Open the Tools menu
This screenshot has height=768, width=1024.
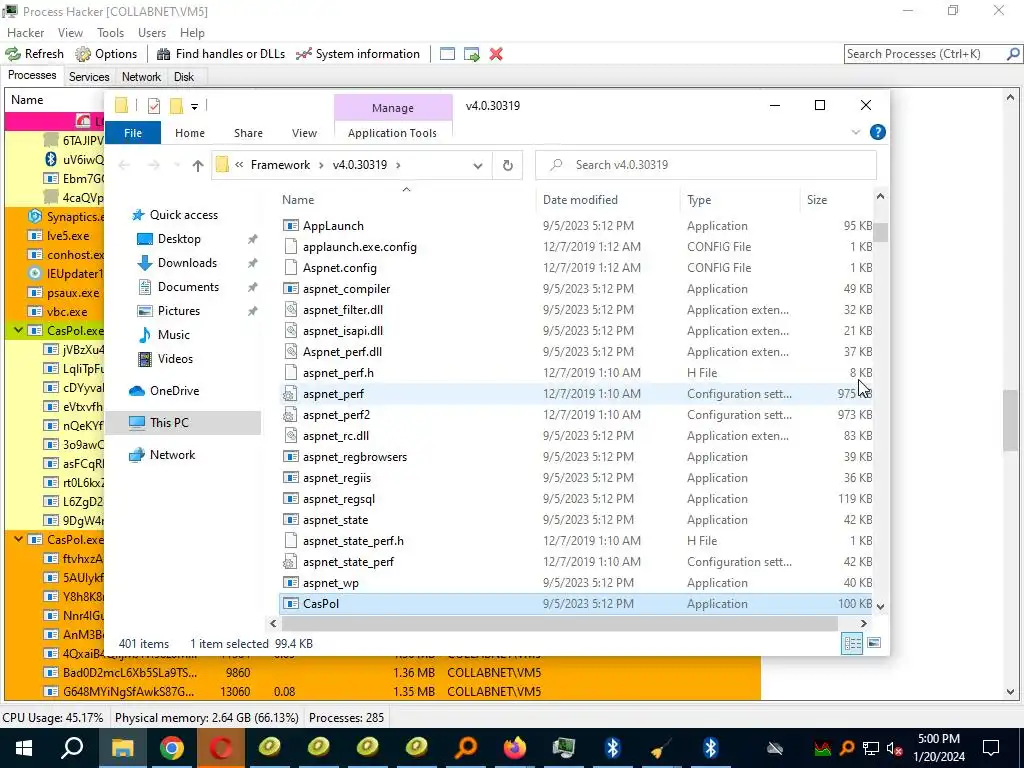pos(110,33)
